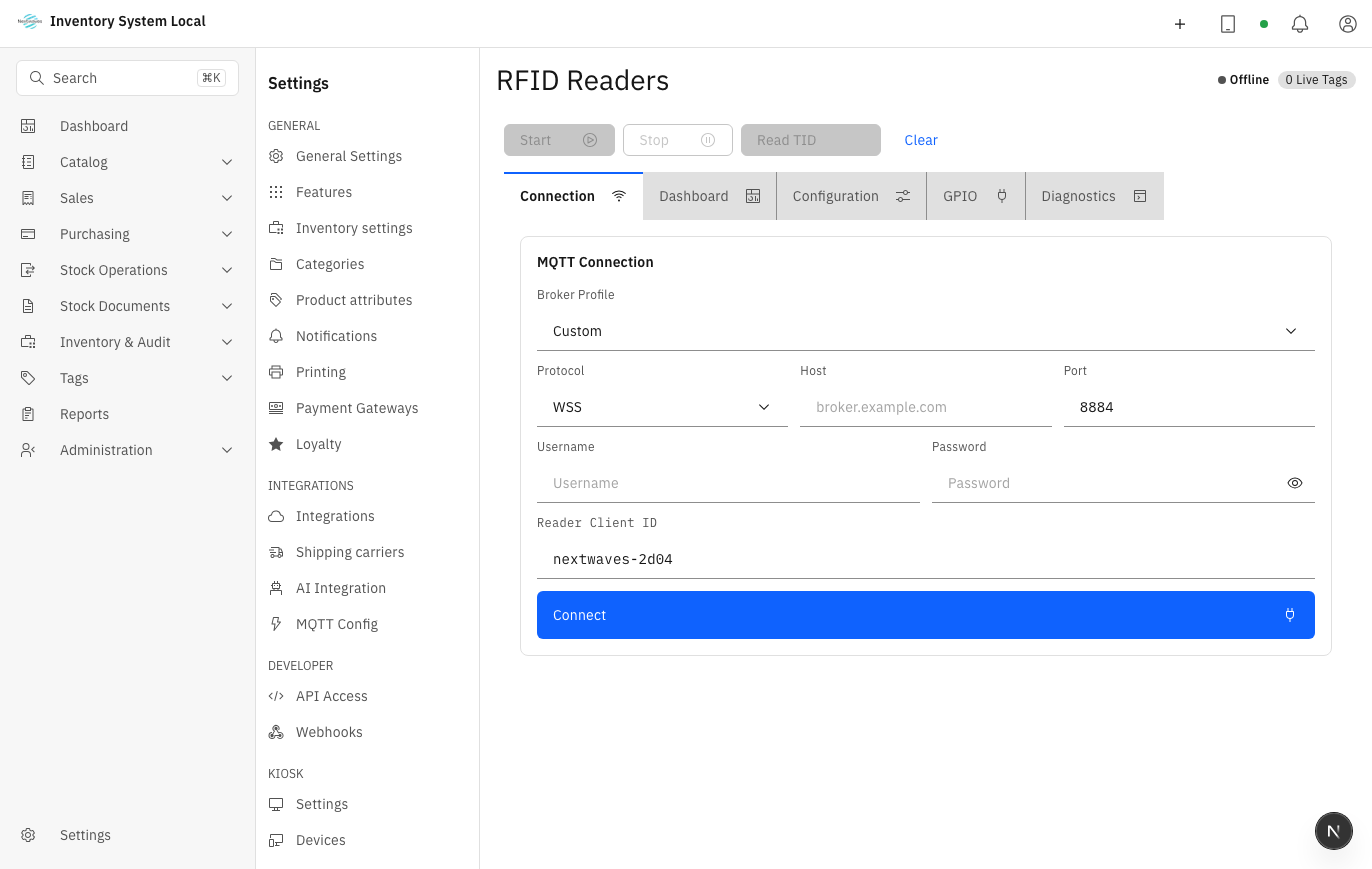This screenshot has width=1372, height=869.
Task: Click the round N badge button
Action: pos(1334,831)
